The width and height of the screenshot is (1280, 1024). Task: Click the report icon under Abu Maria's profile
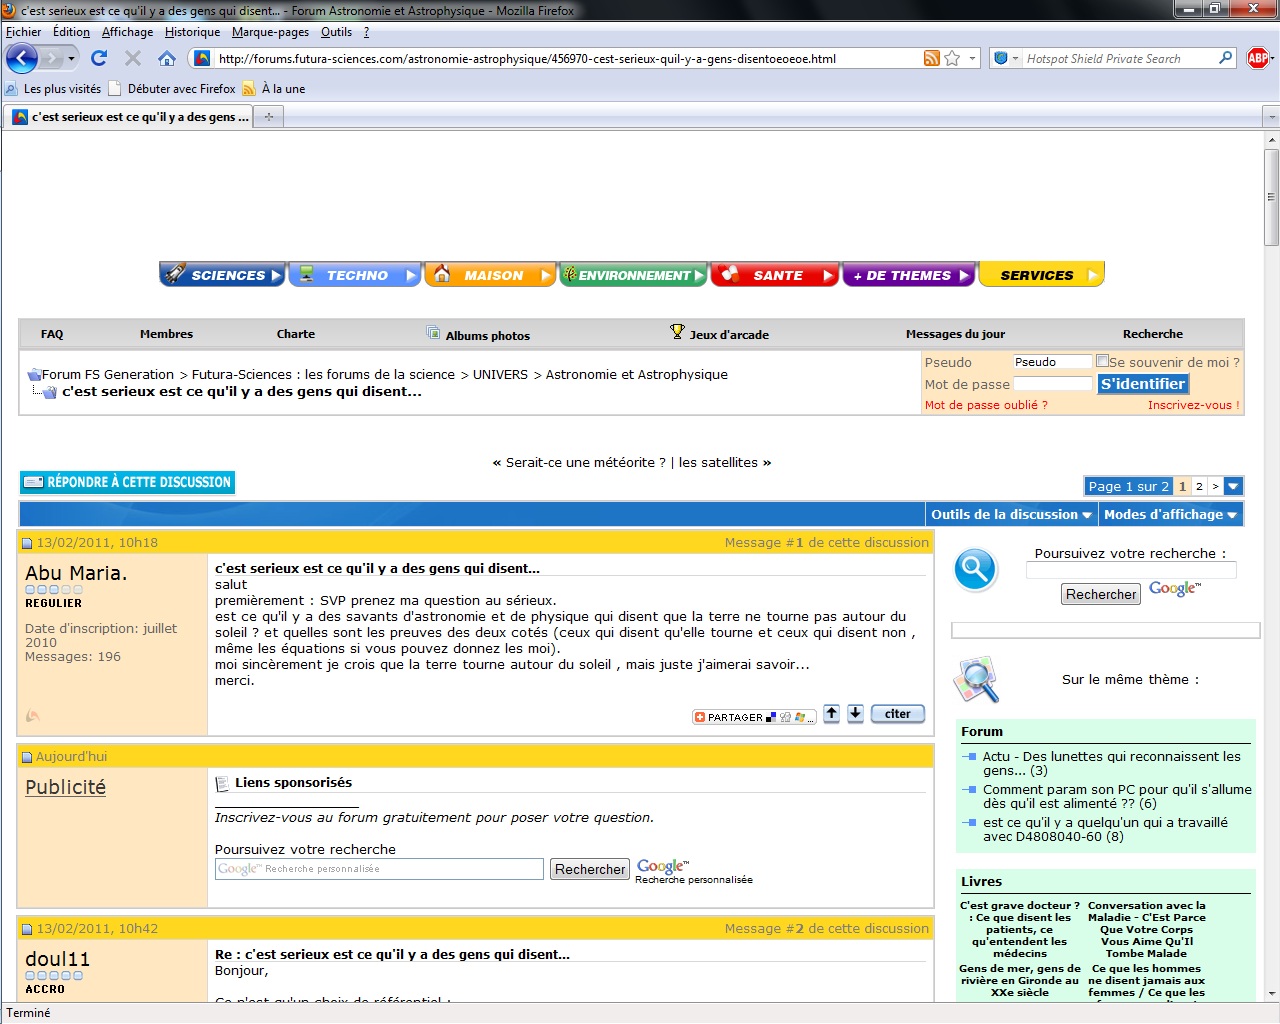click(32, 716)
